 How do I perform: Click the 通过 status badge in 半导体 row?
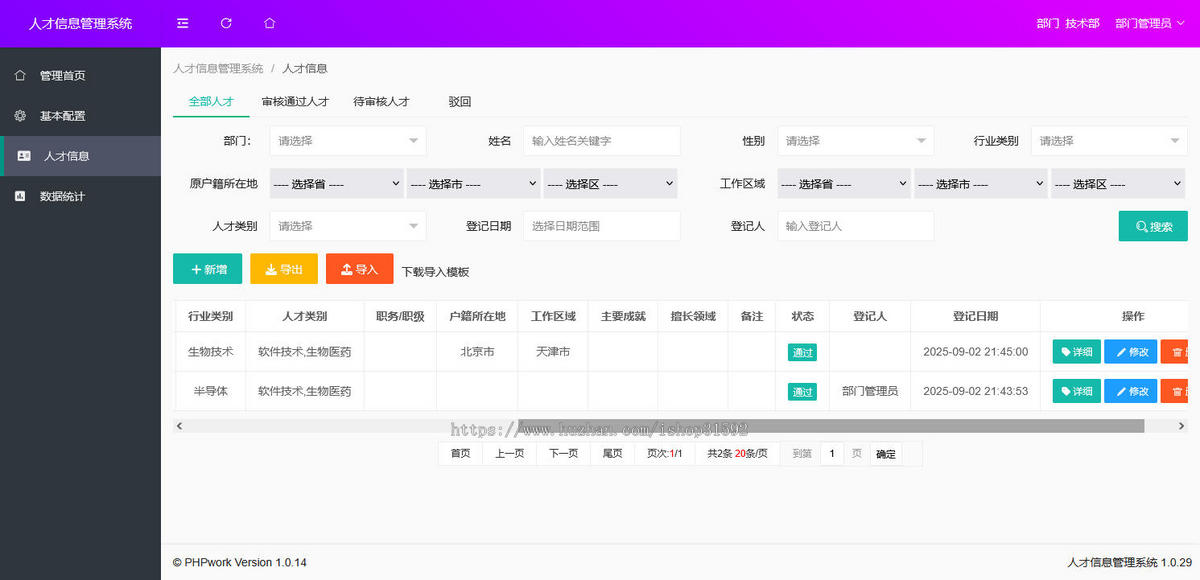(x=802, y=392)
